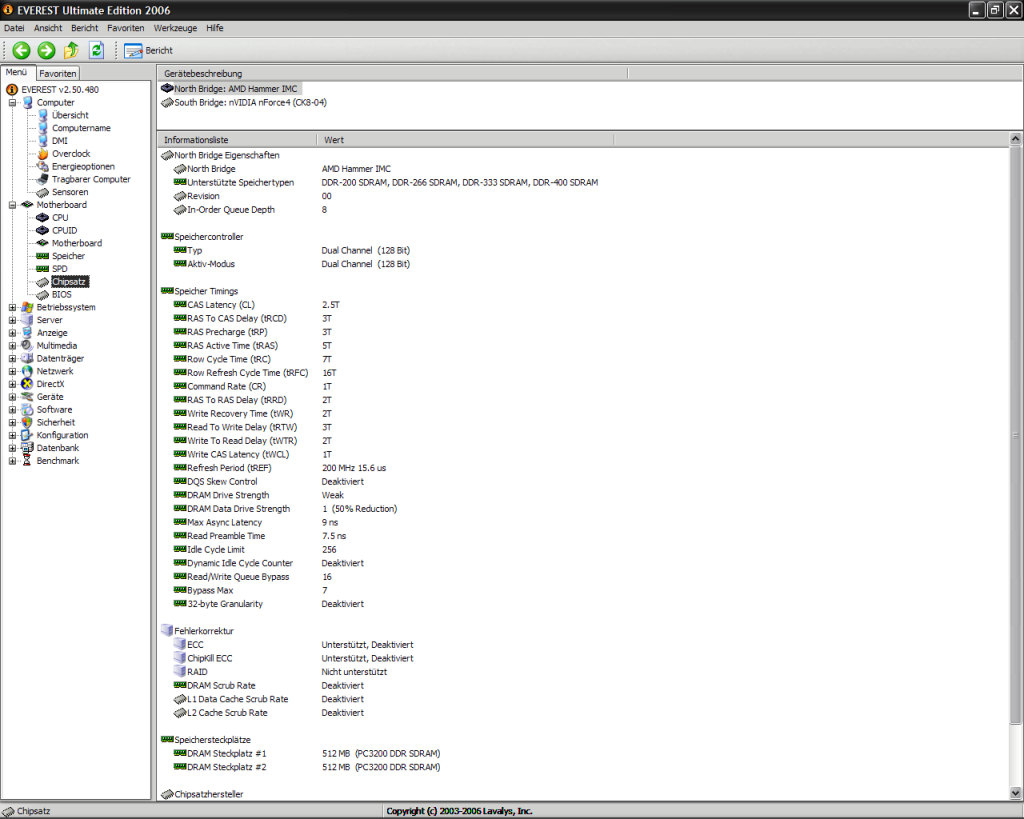Click the Chipsatzhersteller section heading
The height and width of the screenshot is (819, 1024).
click(x=202, y=794)
